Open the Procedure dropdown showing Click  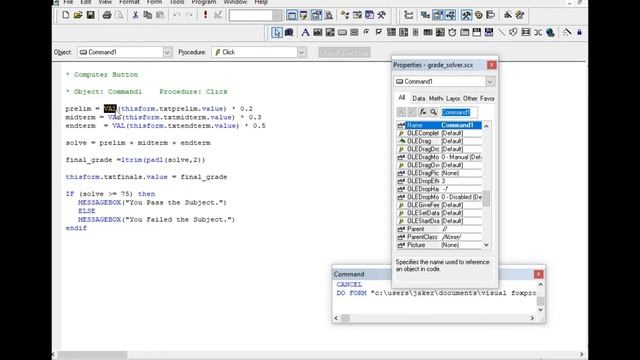coord(301,52)
